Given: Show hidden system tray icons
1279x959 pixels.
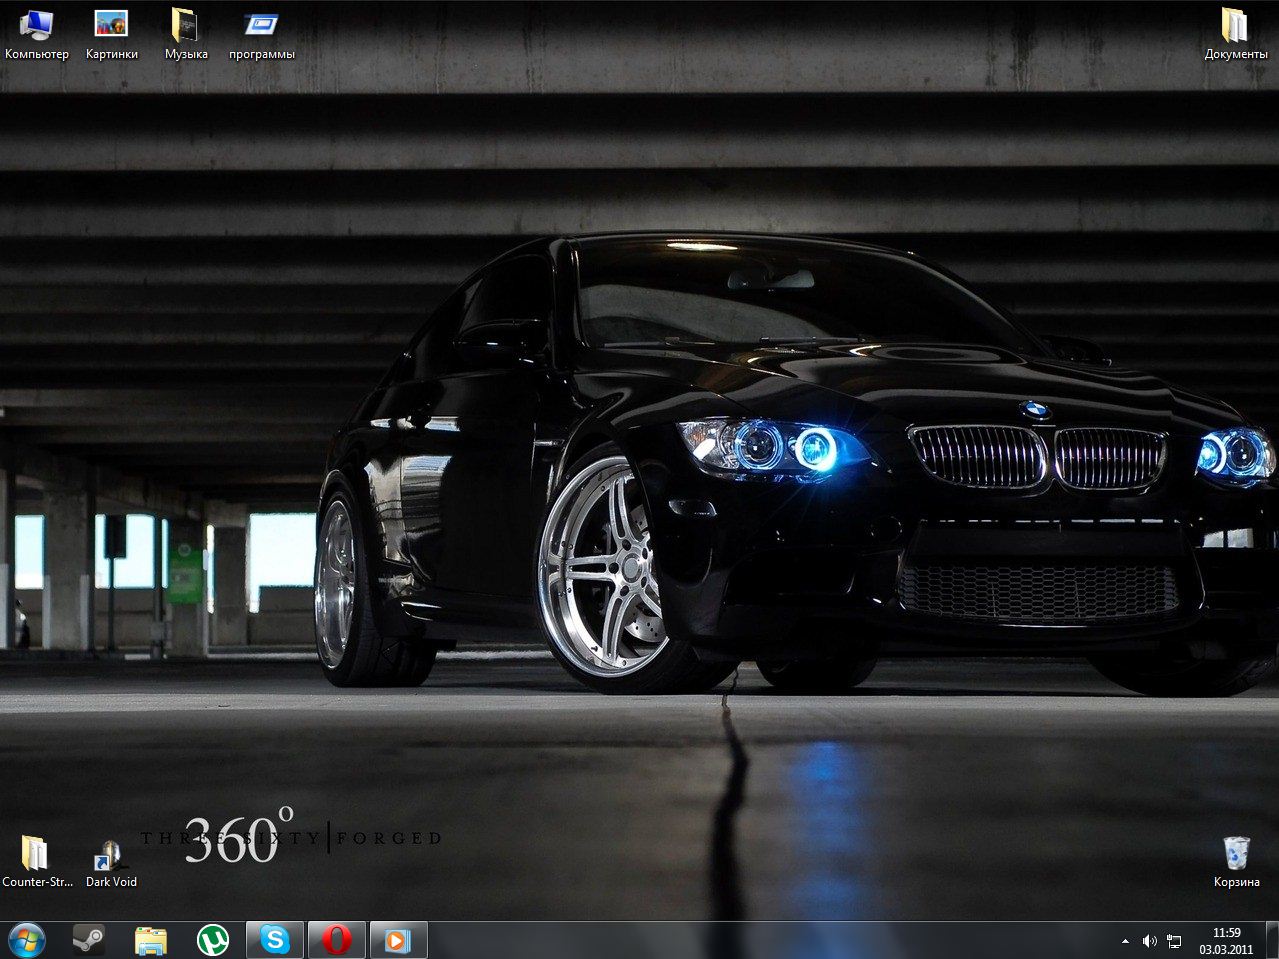Looking at the screenshot, I should pos(1125,941).
